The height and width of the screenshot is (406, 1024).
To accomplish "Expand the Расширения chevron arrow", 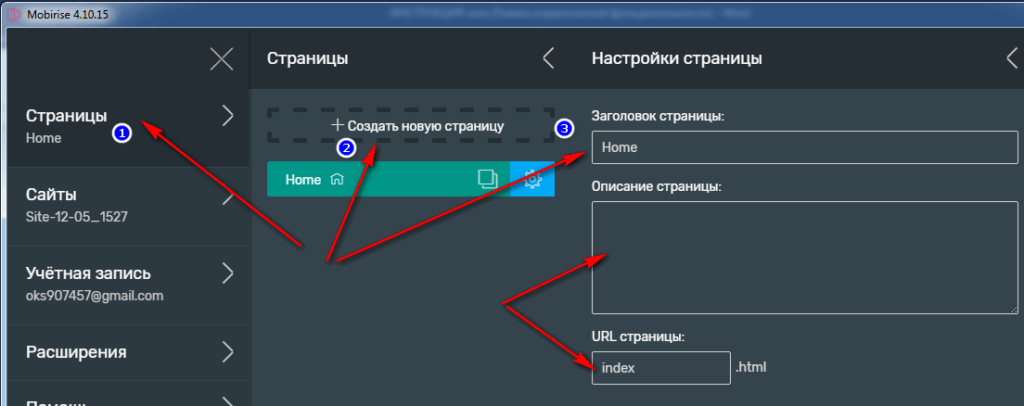I will 227,352.
